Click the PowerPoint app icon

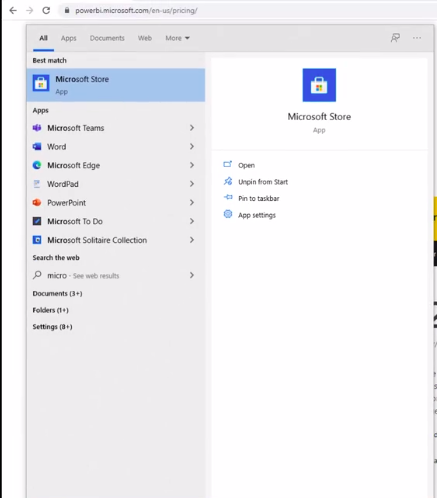point(37,202)
